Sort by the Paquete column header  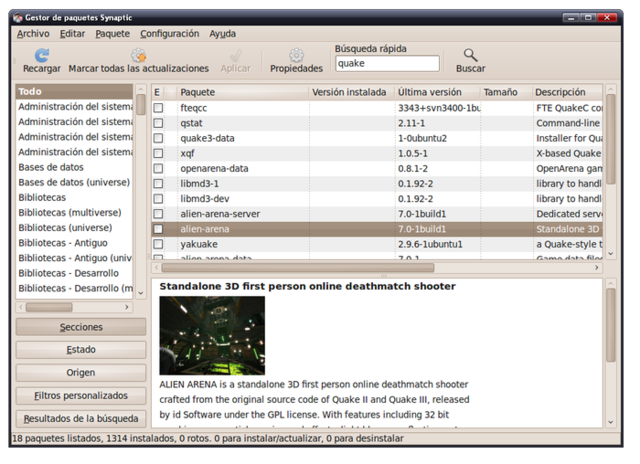(x=243, y=92)
